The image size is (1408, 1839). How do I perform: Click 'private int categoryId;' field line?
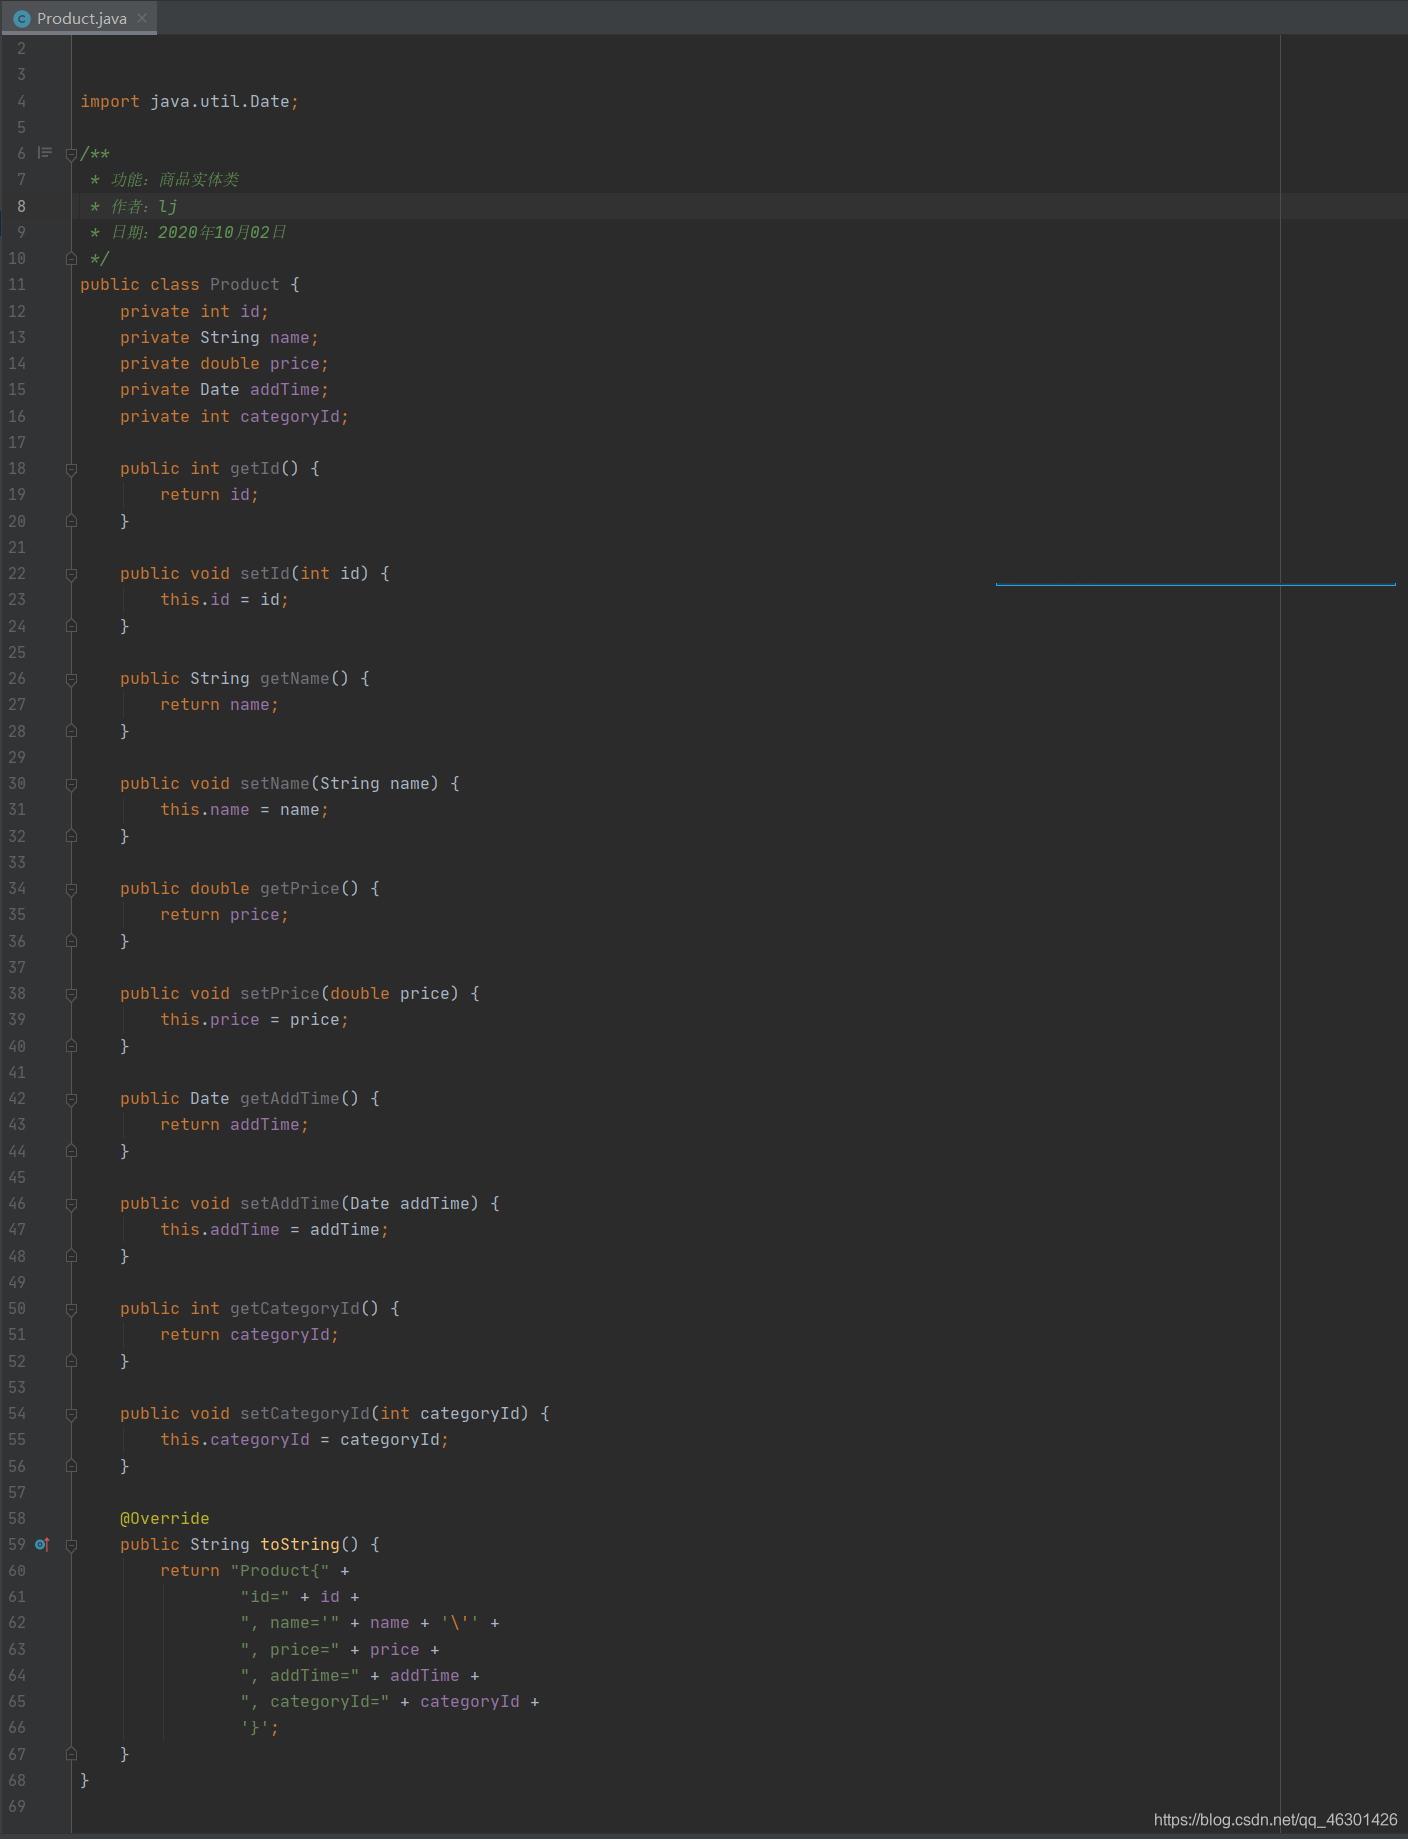click(234, 416)
